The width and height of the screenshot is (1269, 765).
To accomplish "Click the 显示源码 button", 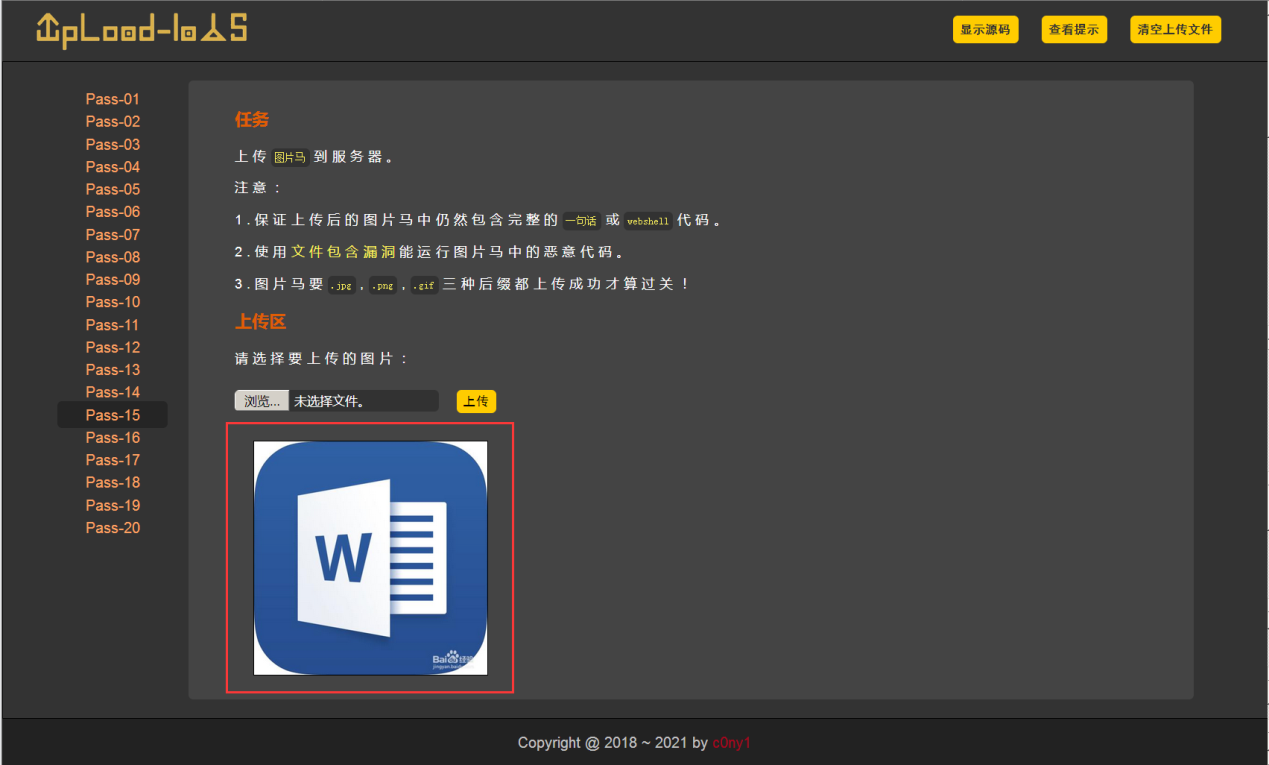I will click(985, 30).
